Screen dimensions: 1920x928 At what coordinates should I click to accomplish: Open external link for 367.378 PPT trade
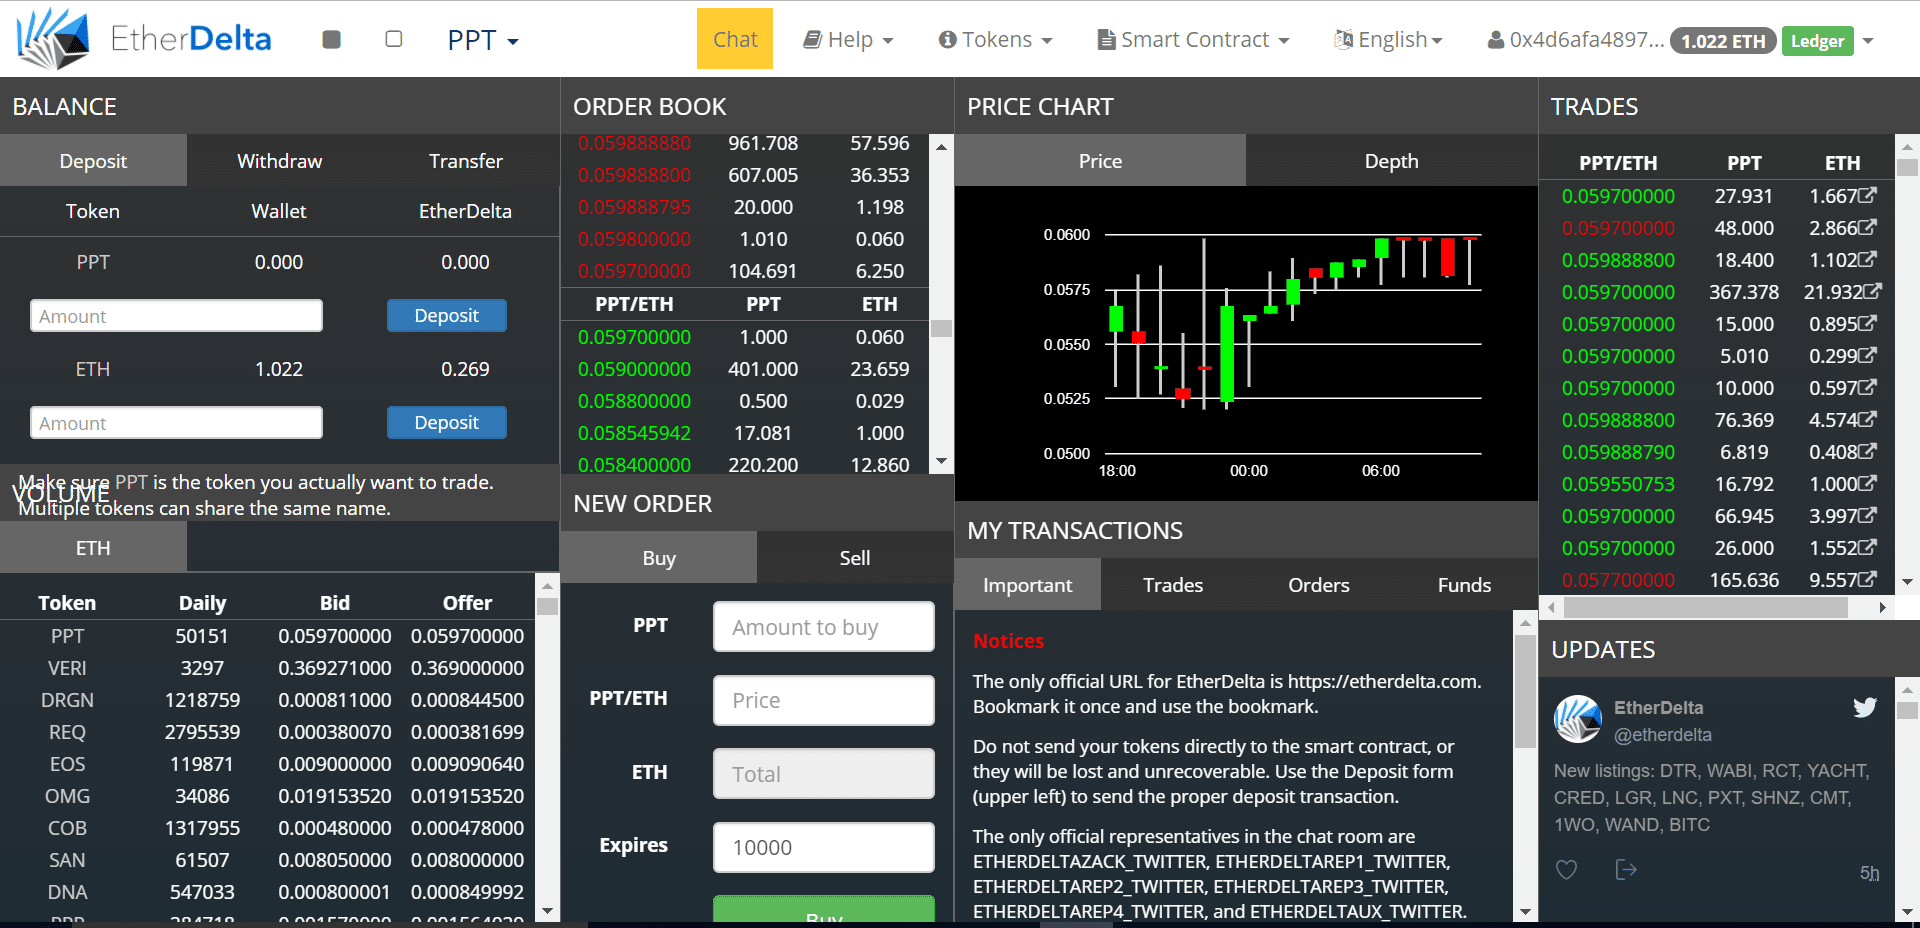click(1872, 292)
